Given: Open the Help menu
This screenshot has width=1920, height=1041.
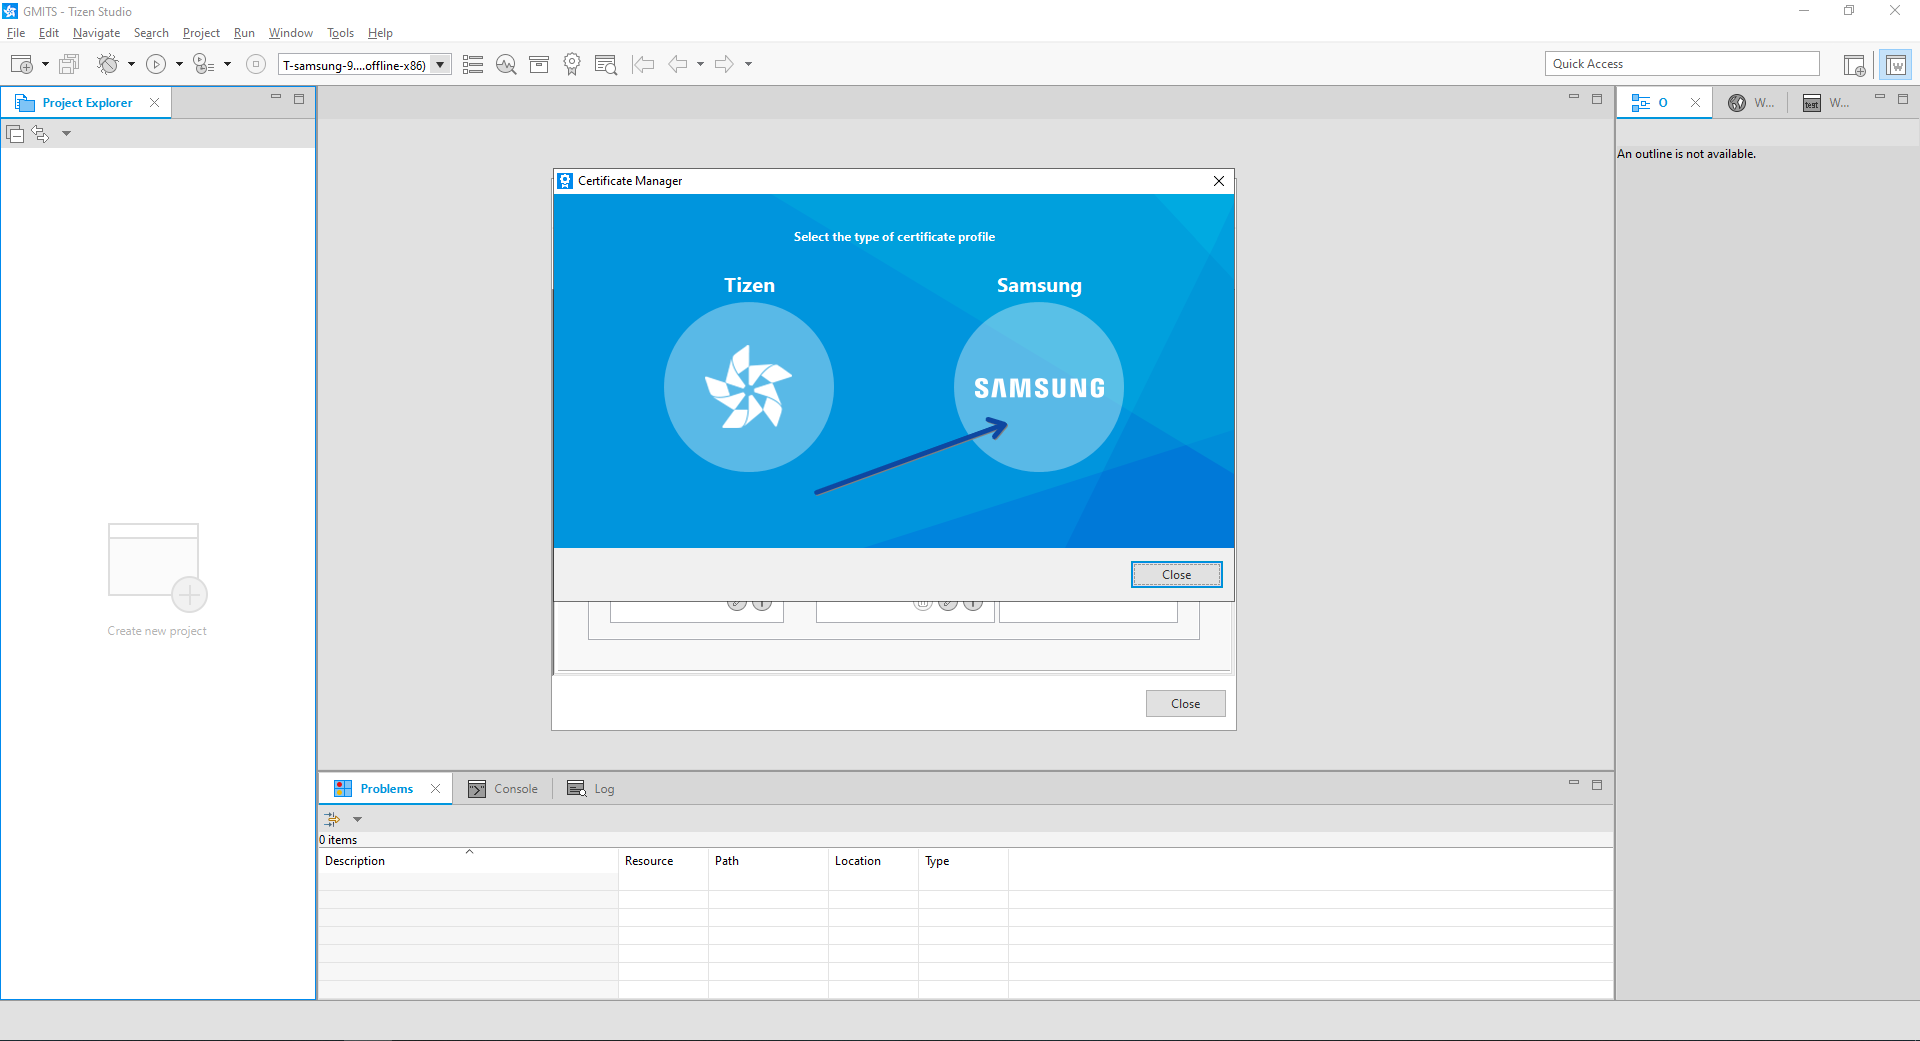Looking at the screenshot, I should 380,33.
